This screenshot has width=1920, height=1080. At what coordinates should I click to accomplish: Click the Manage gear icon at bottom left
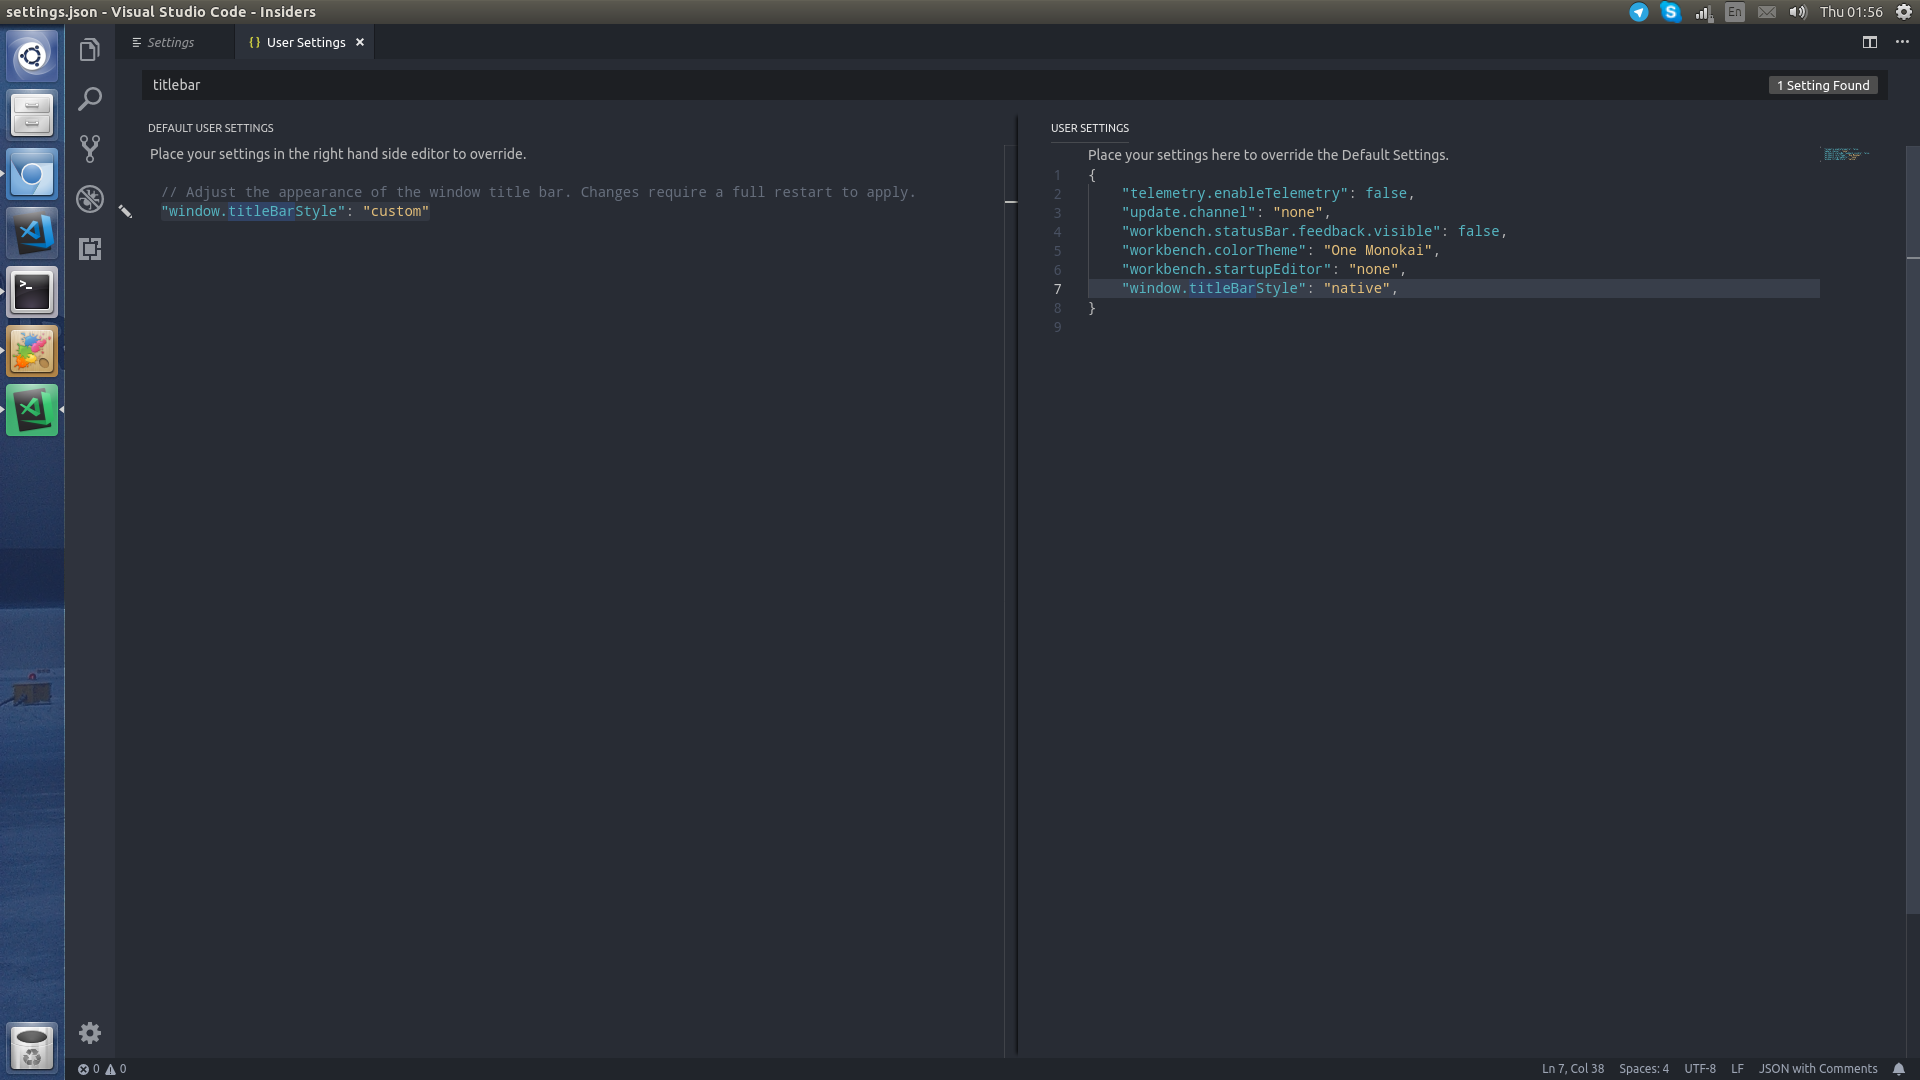pos(90,1032)
